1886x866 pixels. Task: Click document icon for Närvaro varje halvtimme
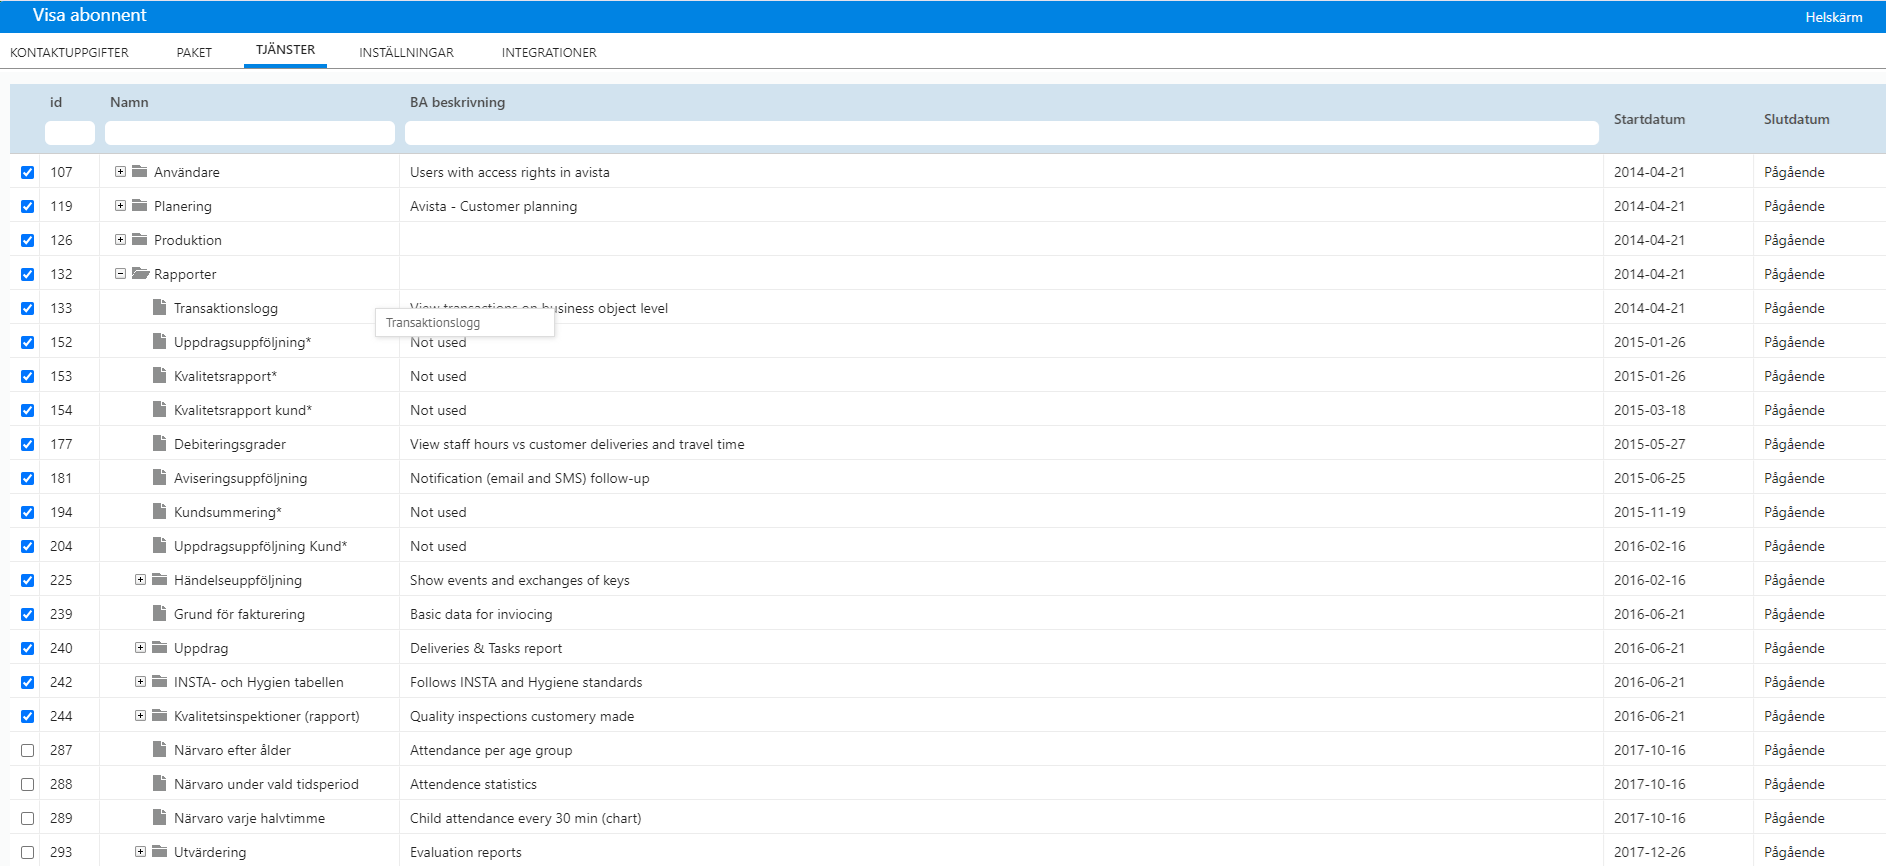pyautogui.click(x=159, y=817)
